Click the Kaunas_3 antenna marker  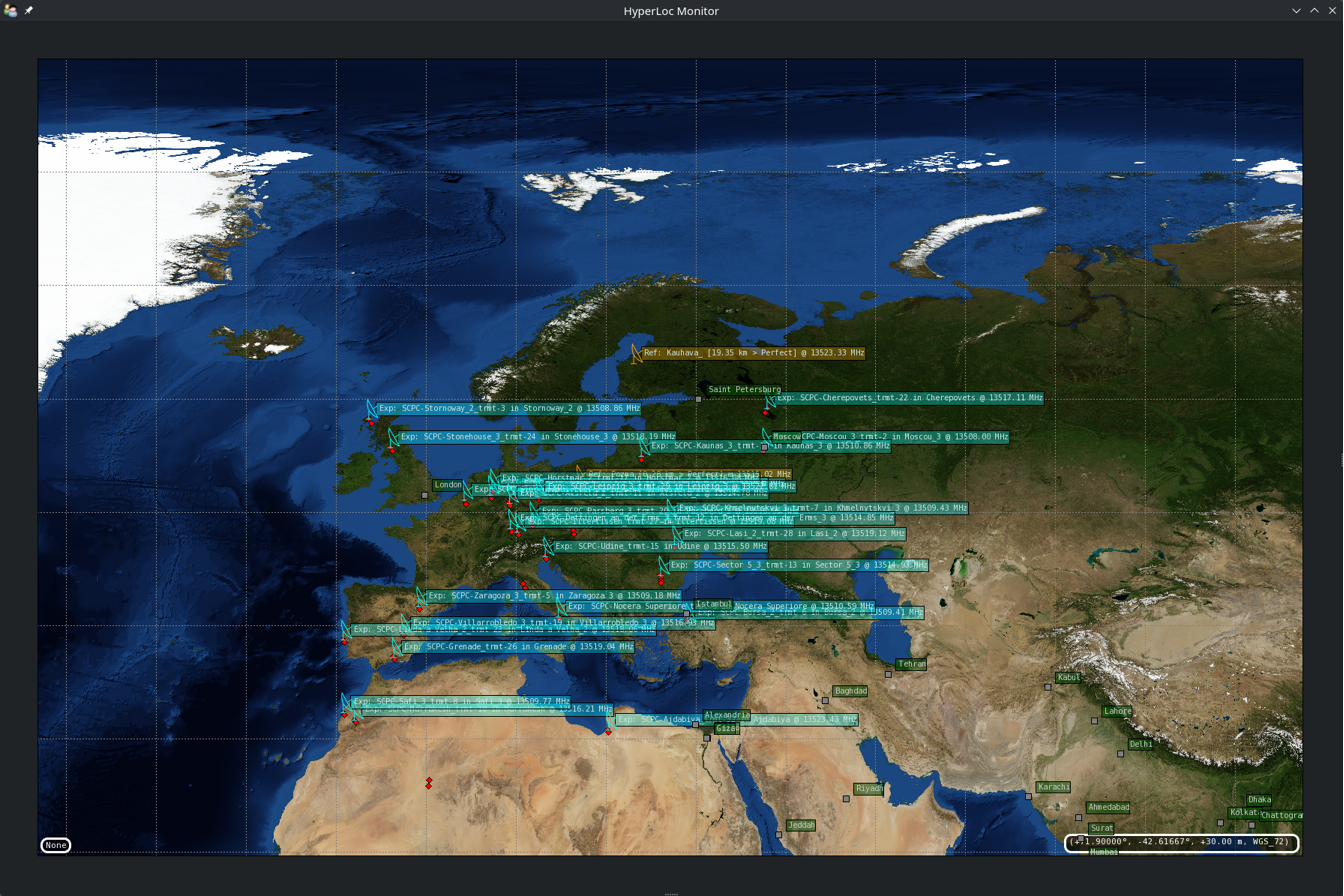tap(644, 447)
